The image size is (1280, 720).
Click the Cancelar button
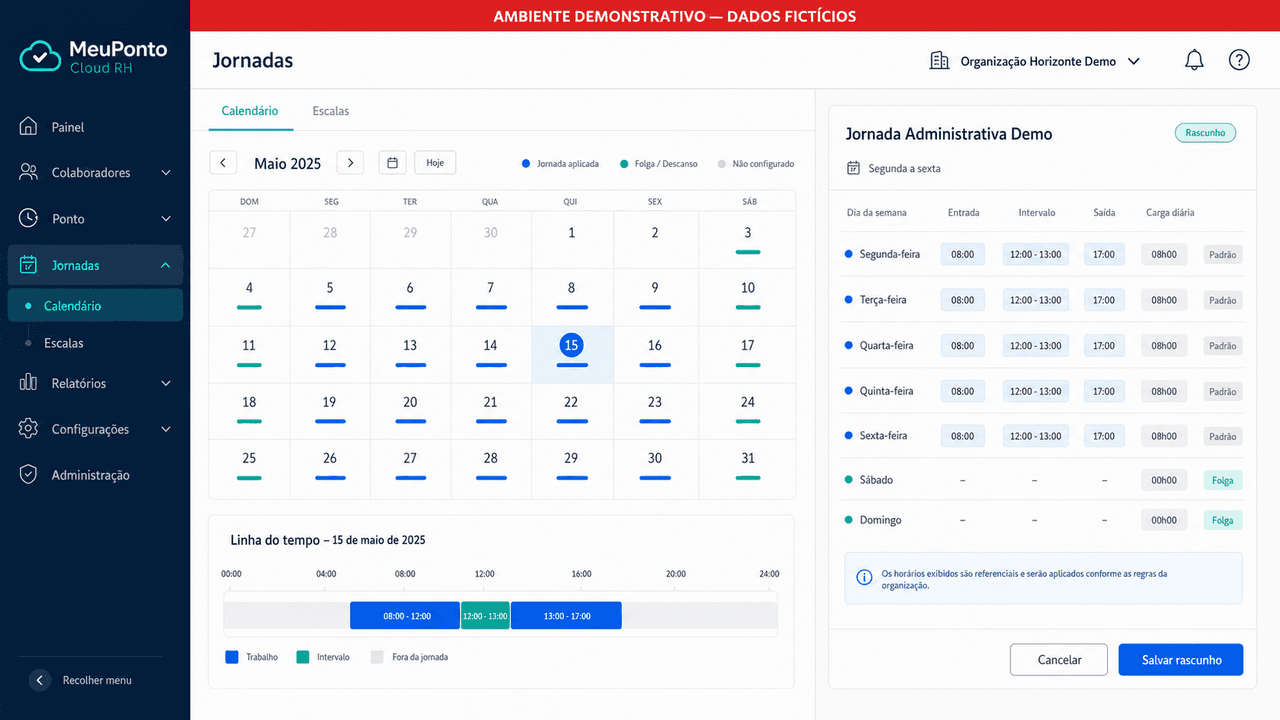(1059, 660)
